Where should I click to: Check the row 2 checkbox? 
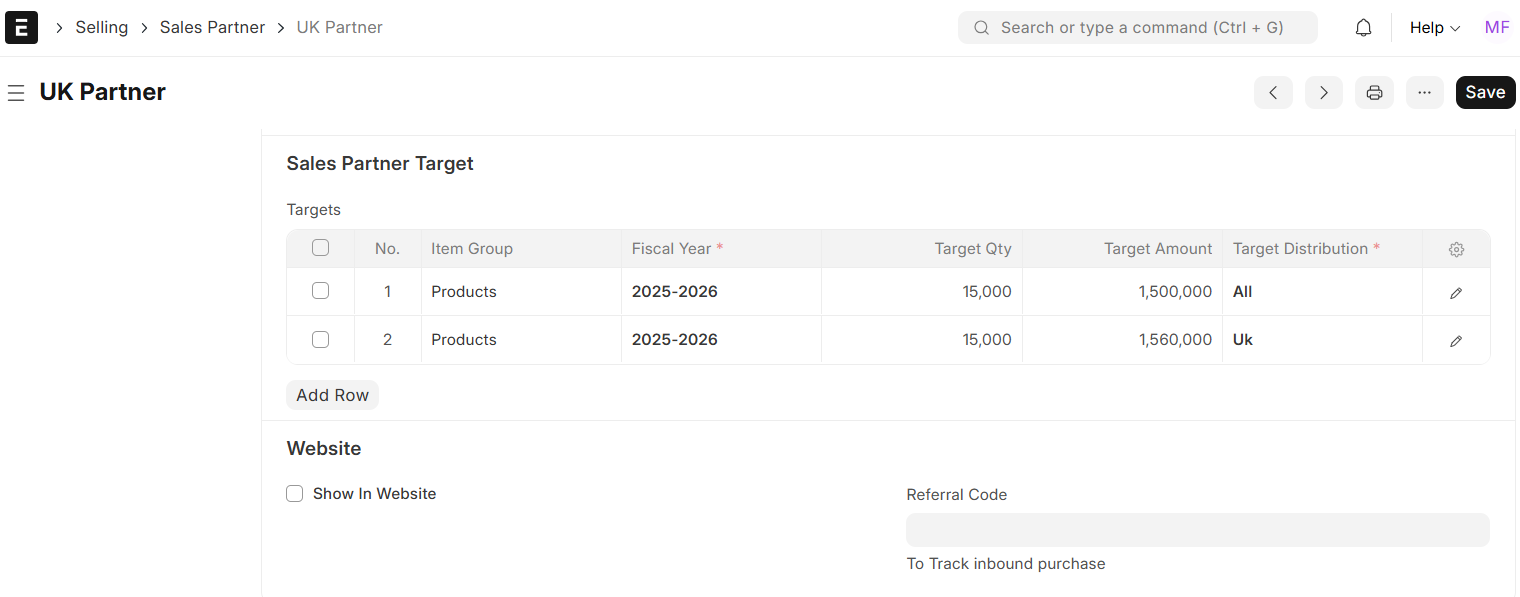pos(320,339)
